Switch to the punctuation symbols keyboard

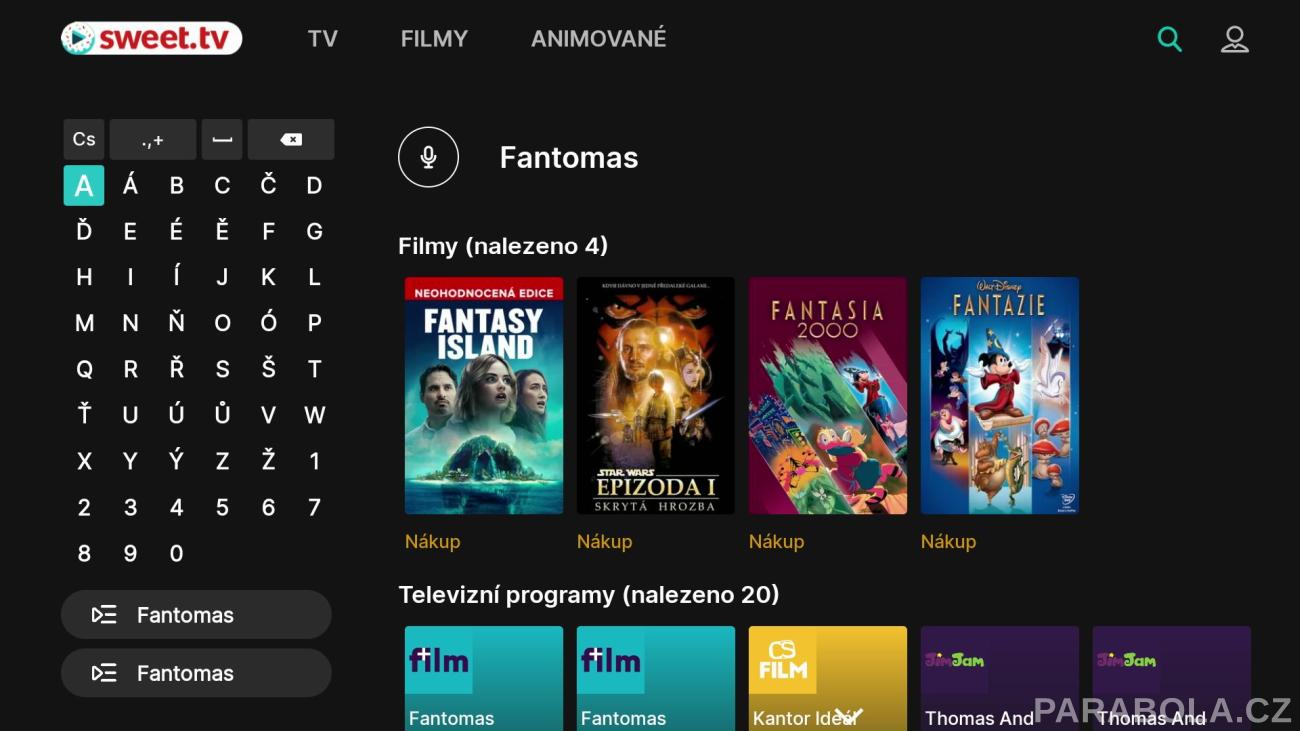click(x=153, y=140)
